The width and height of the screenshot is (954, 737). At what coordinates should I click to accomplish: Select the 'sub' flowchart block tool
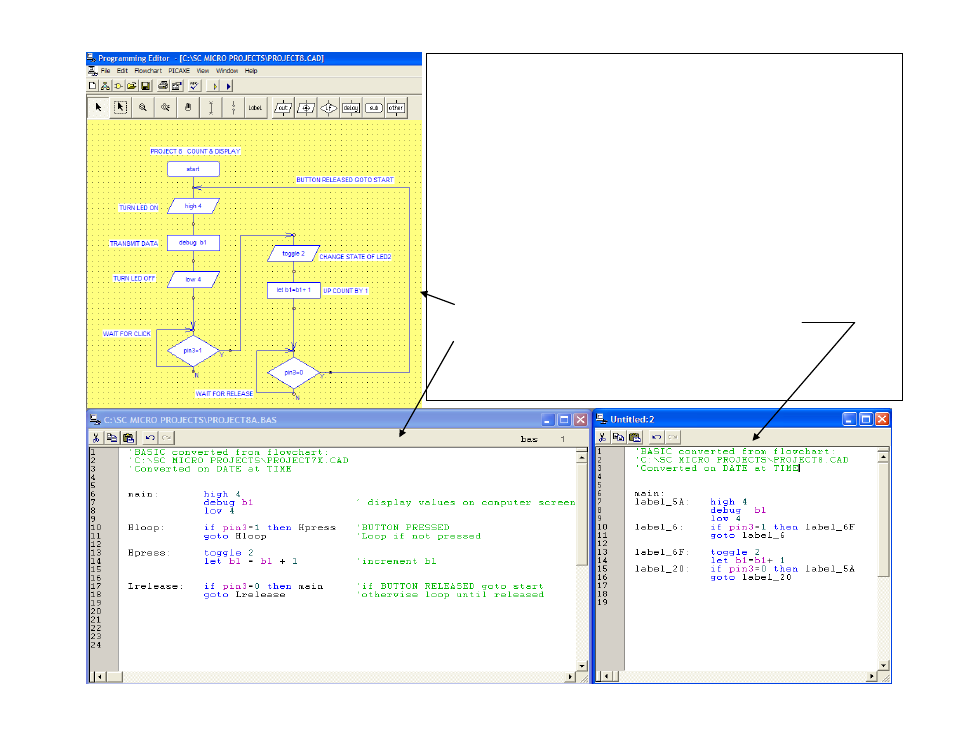[x=374, y=108]
